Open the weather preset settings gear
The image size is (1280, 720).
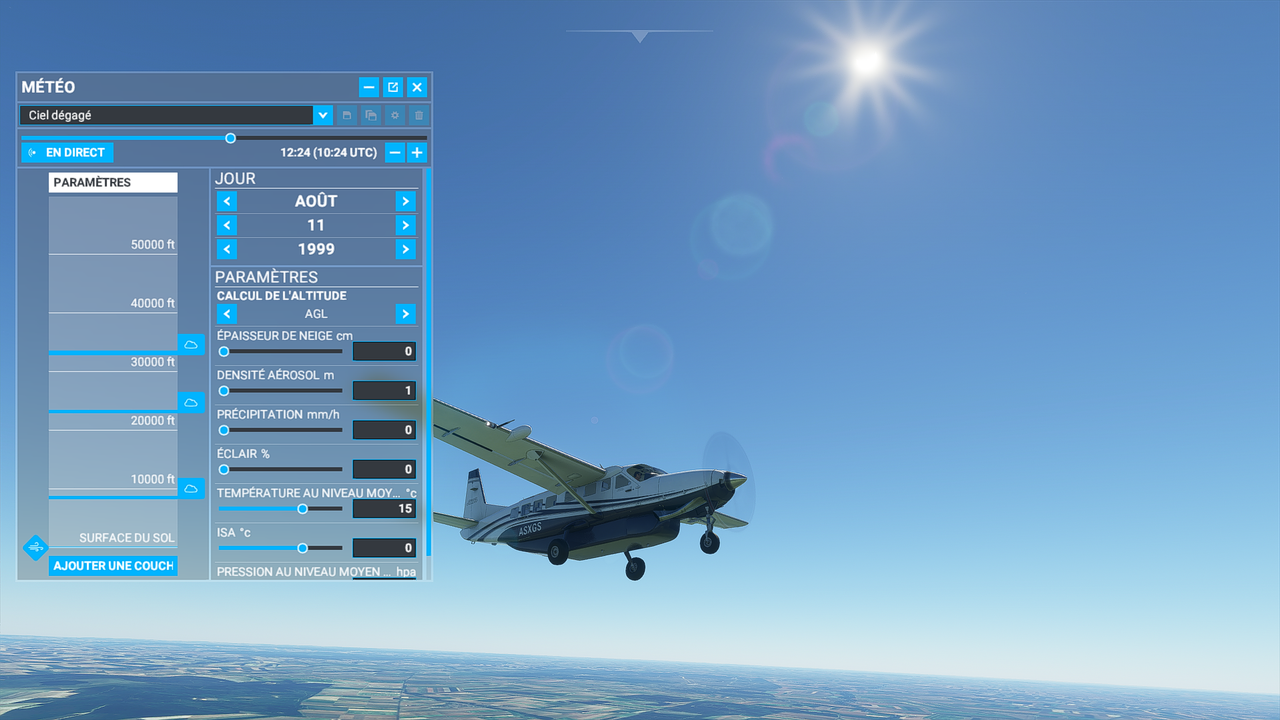[x=394, y=115]
